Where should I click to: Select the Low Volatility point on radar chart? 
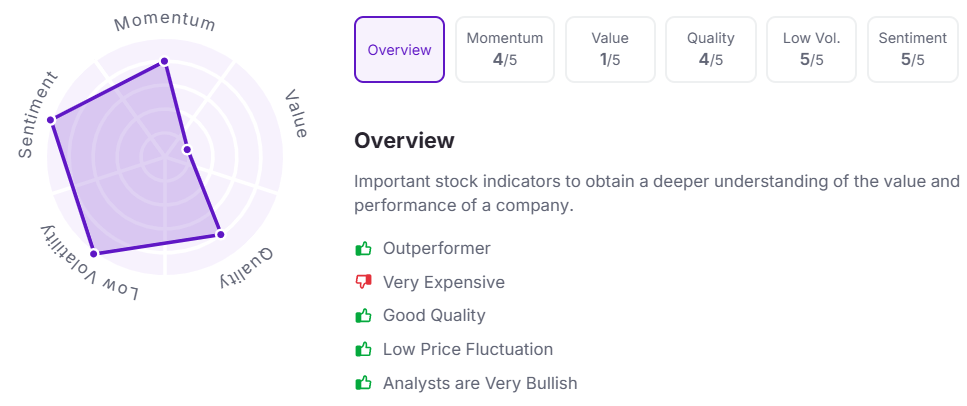click(x=94, y=253)
